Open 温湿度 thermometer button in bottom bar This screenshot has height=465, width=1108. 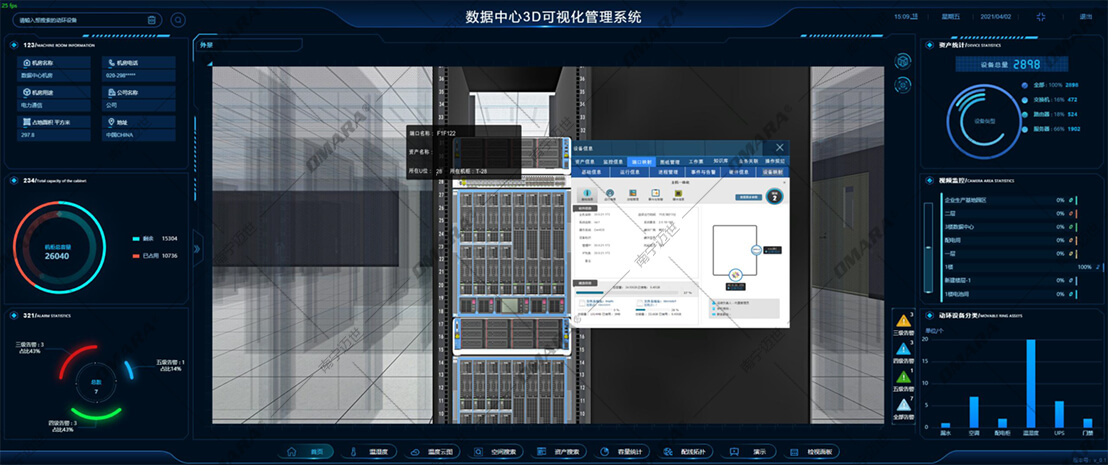coord(370,452)
